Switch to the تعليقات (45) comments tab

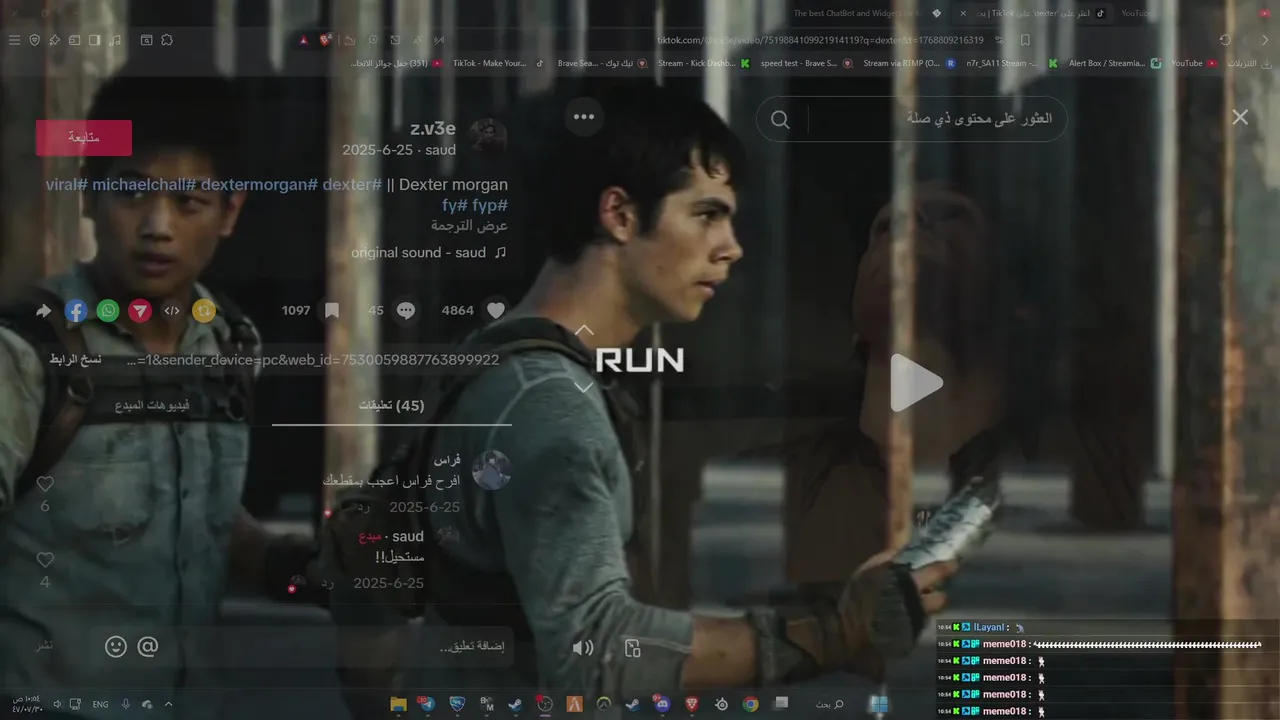pos(392,406)
